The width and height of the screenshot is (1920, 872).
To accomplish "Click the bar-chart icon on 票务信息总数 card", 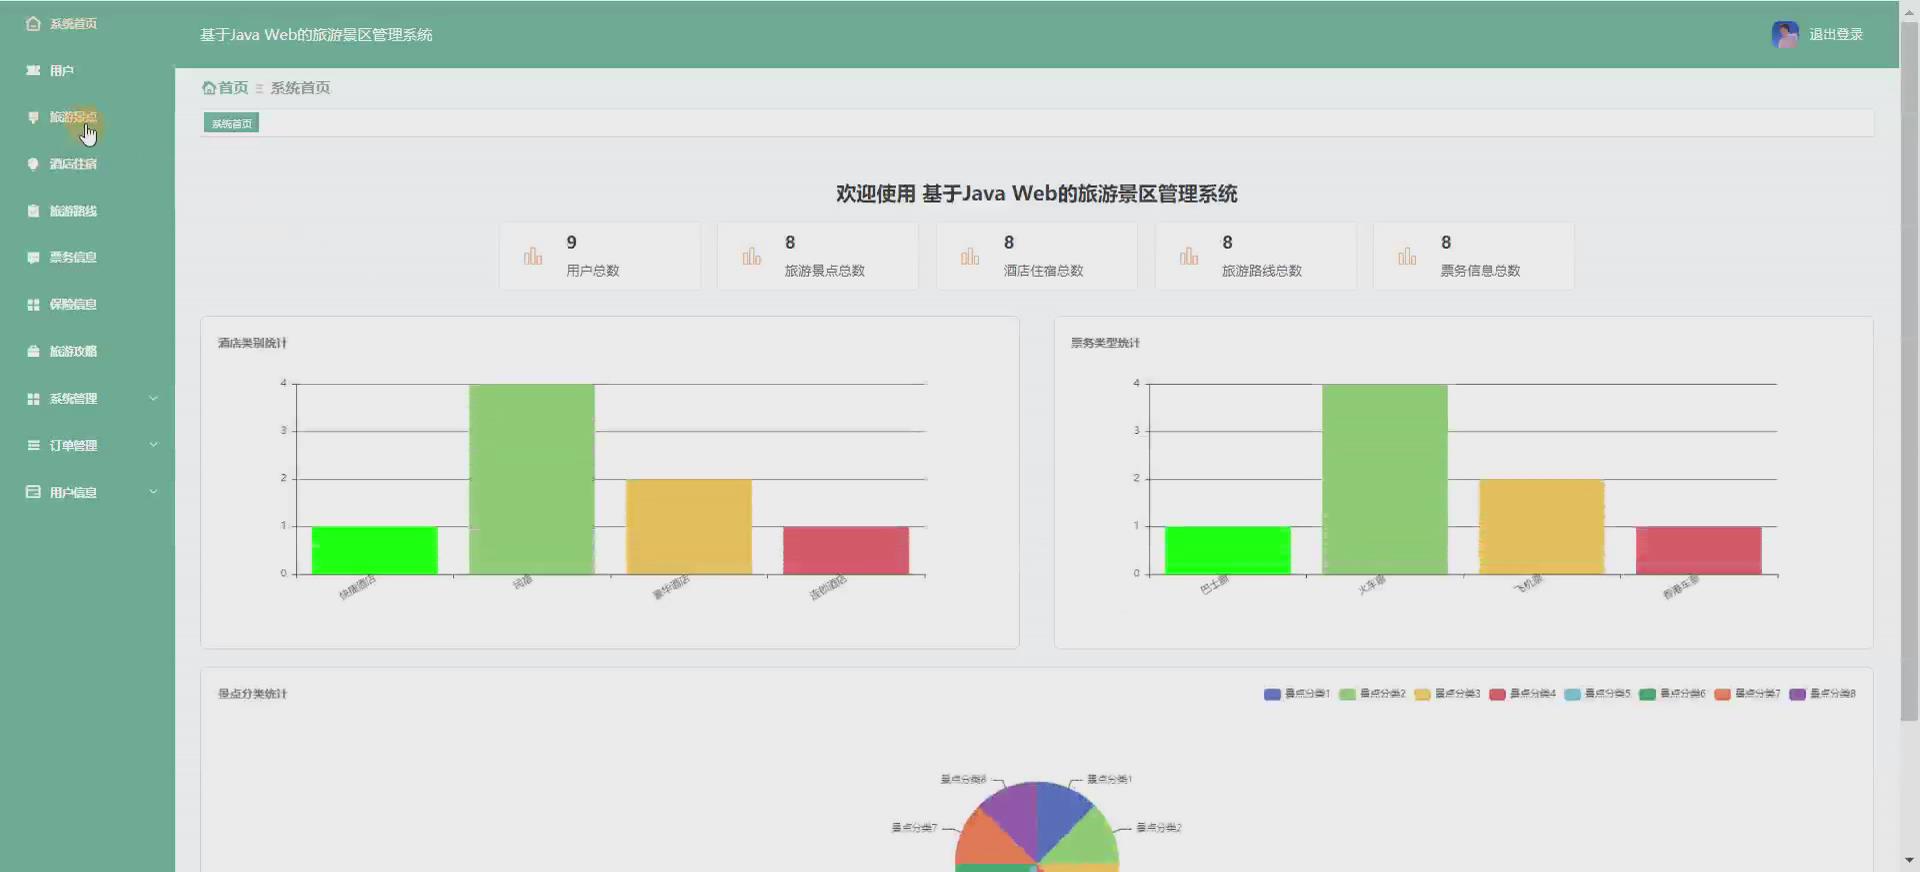I will point(1407,256).
